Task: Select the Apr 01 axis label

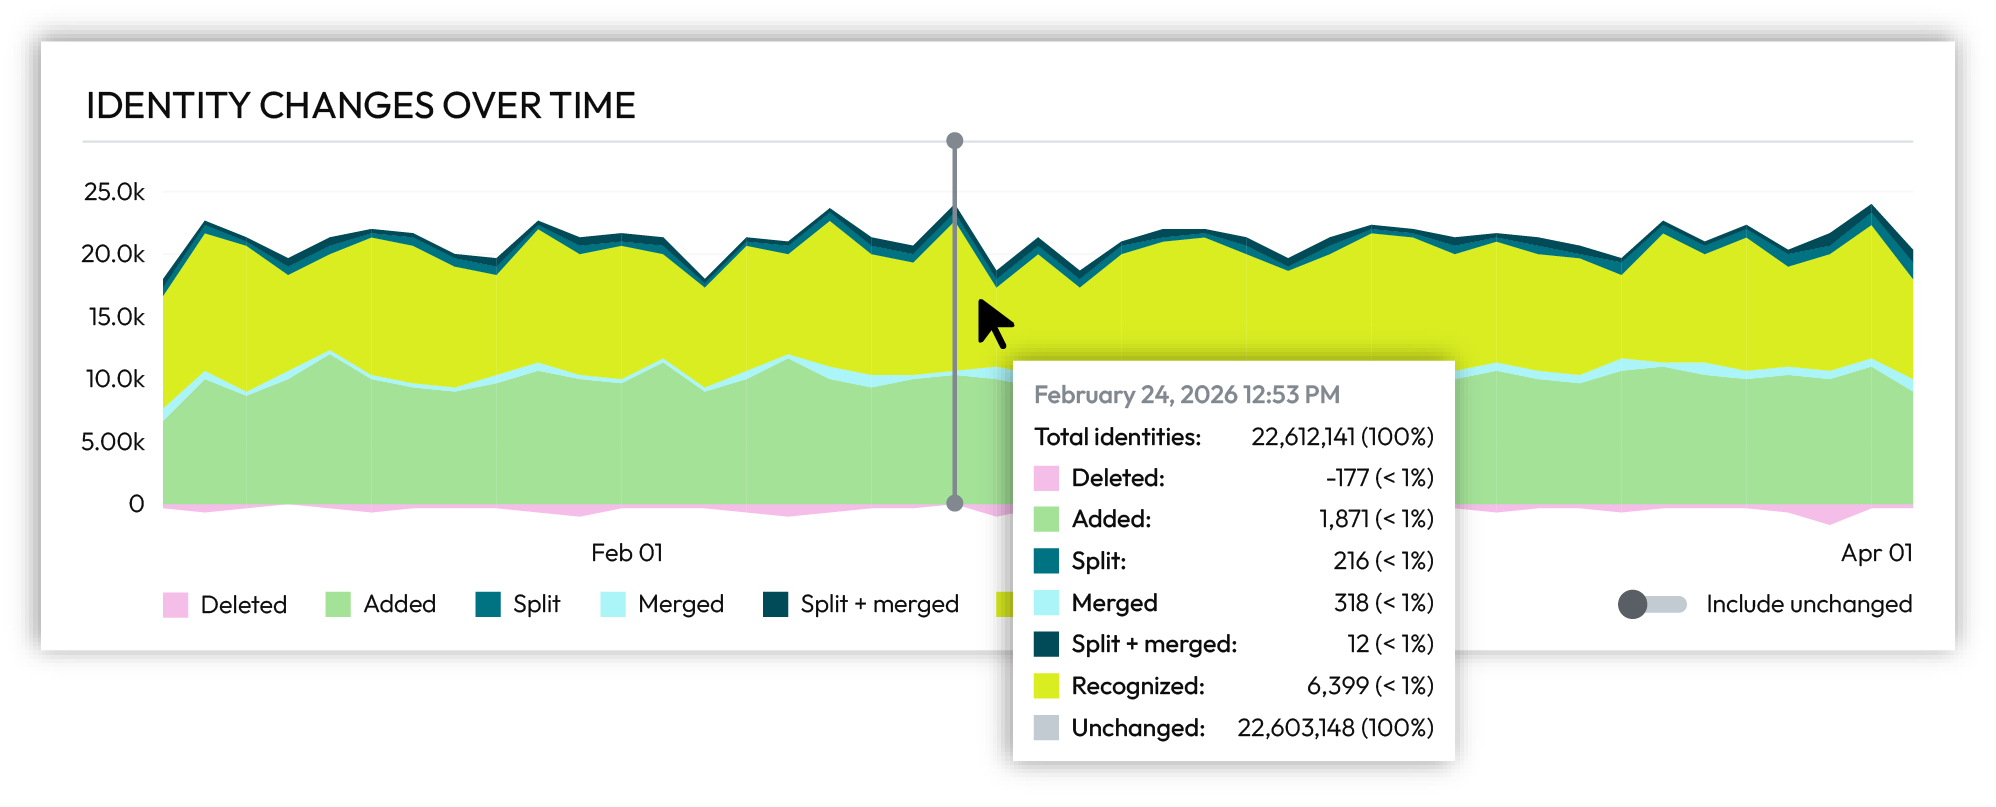Action: coord(1875,552)
